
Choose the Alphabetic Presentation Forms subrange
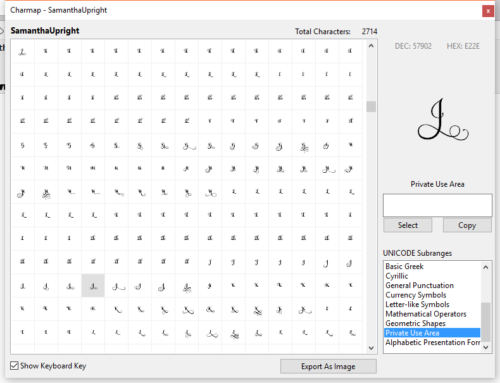[432, 342]
